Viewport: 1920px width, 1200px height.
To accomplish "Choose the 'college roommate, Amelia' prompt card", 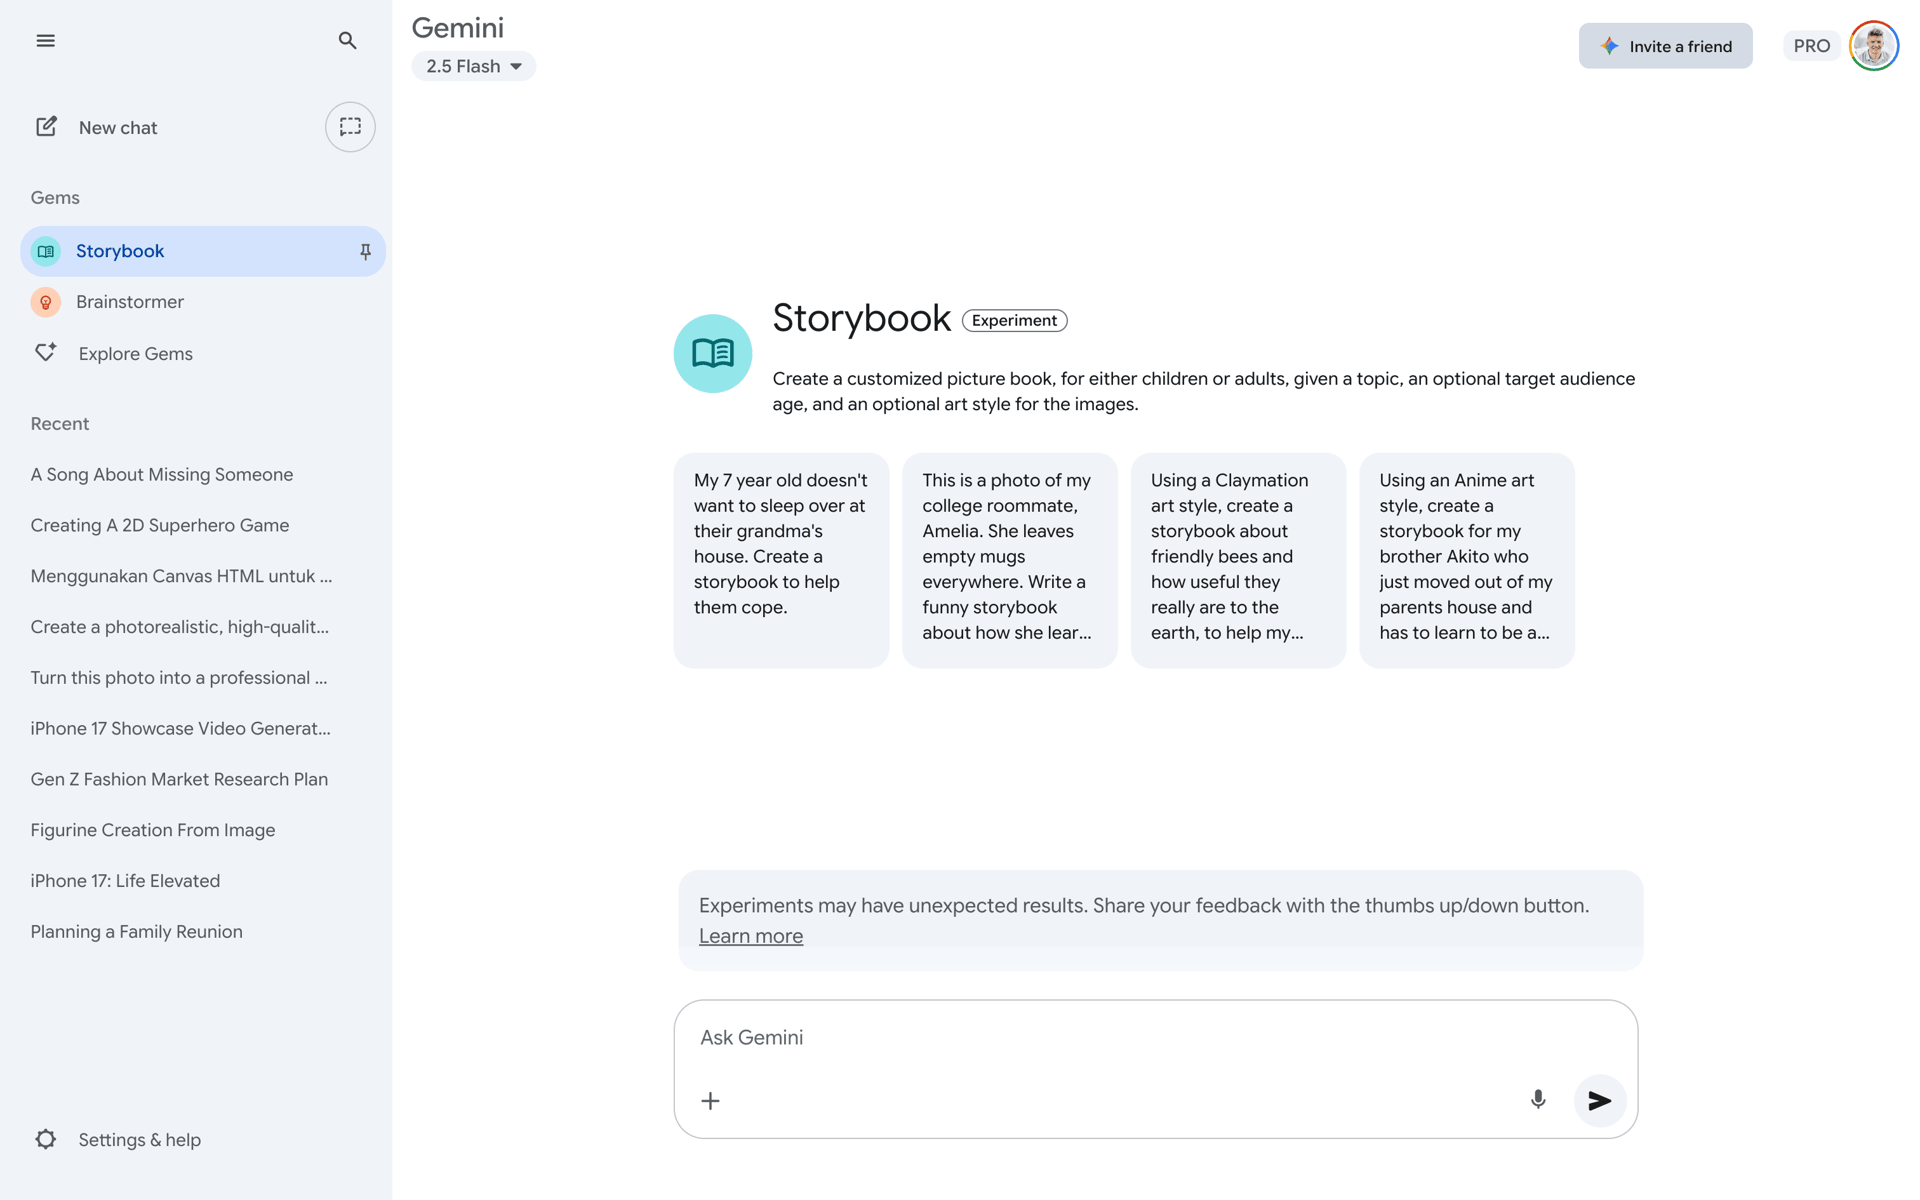I will [x=1009, y=560].
